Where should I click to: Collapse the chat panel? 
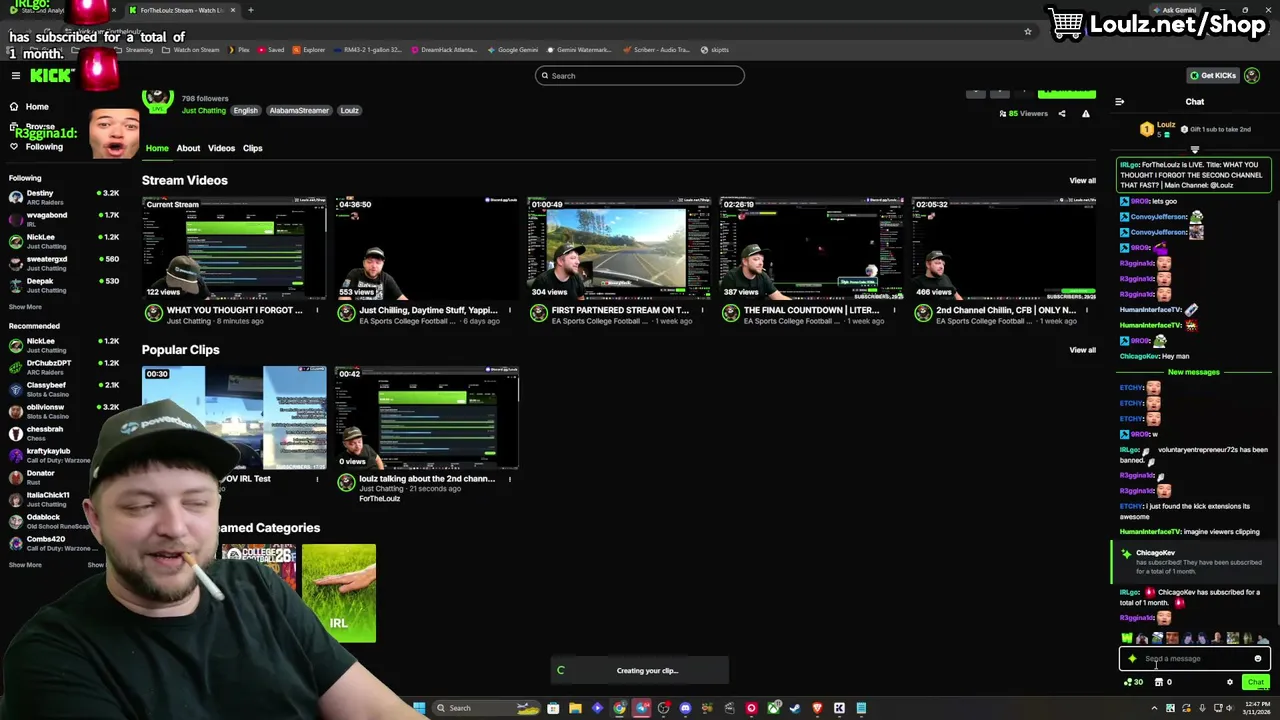tap(1119, 102)
